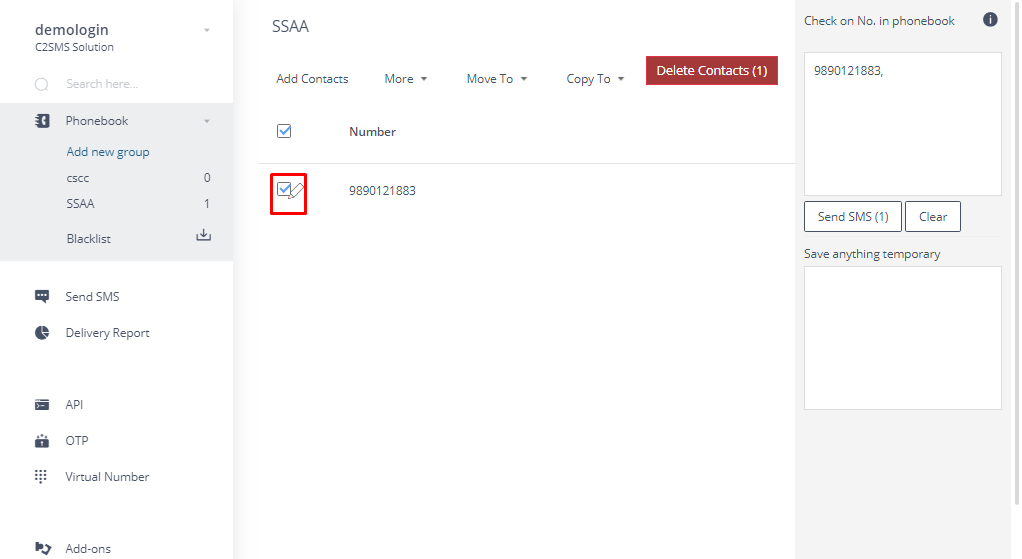Expand the demologin account dropdown arrow

tap(207, 30)
